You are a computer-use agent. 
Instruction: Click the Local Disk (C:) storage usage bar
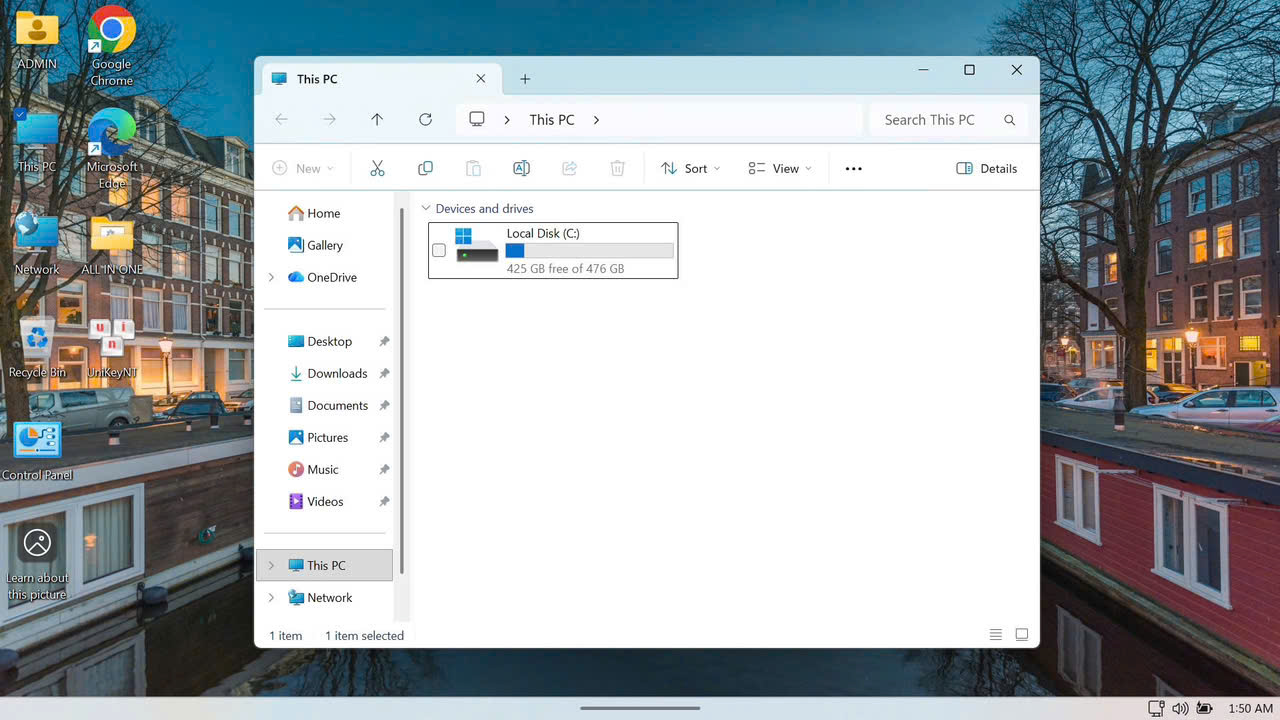[x=589, y=251]
